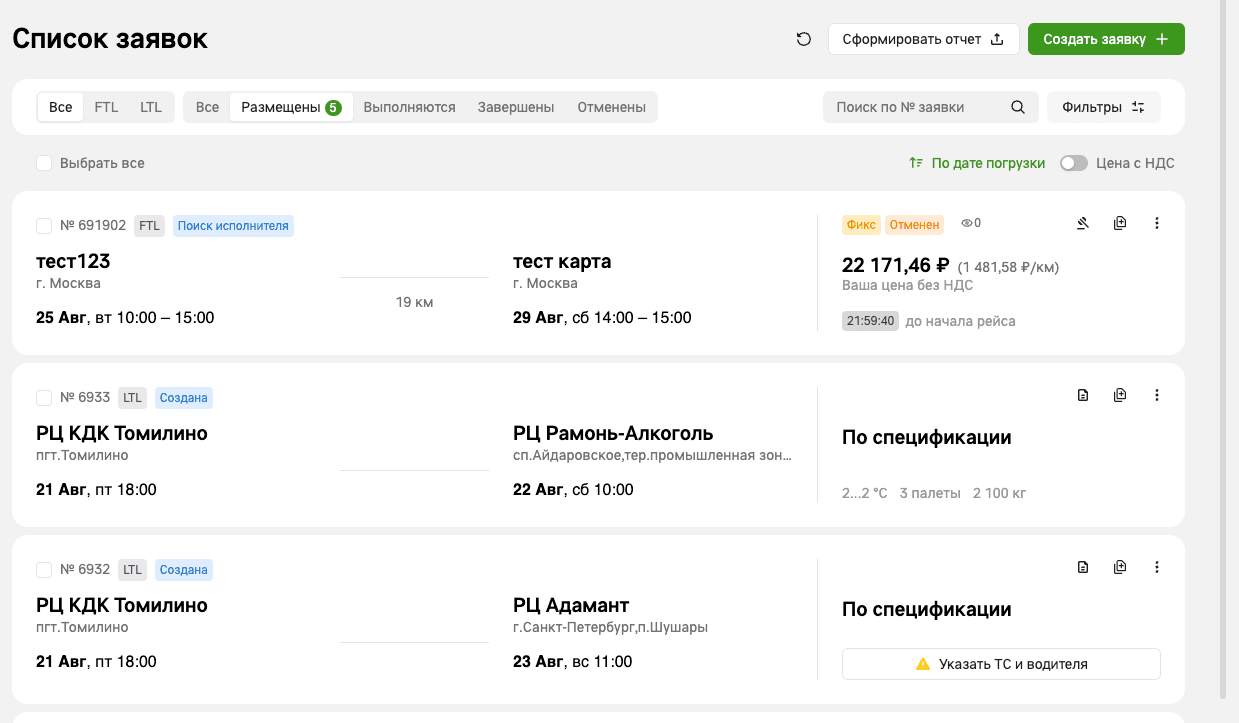Click the page vertical scrollbar

(x=1223, y=350)
